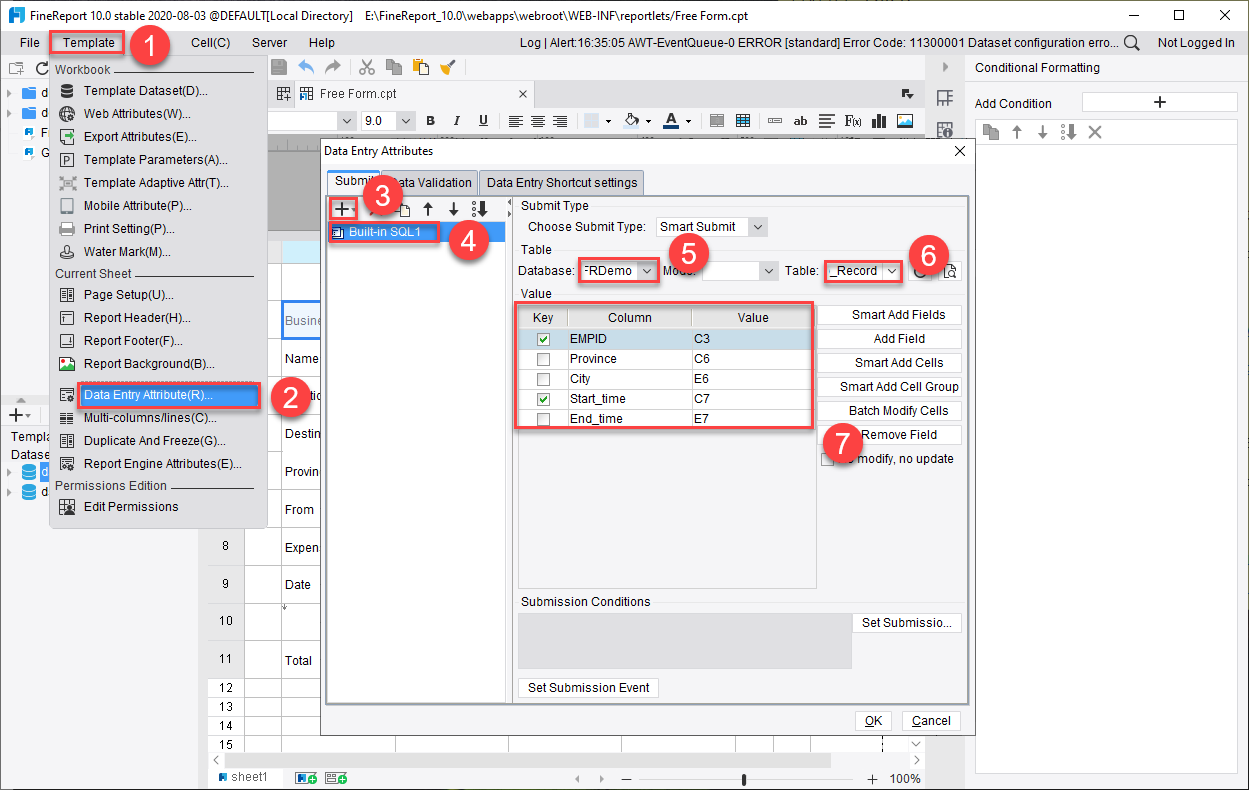Screen dimensions: 1249x790
Task: Click the Merge cells icon
Action: tap(717, 121)
